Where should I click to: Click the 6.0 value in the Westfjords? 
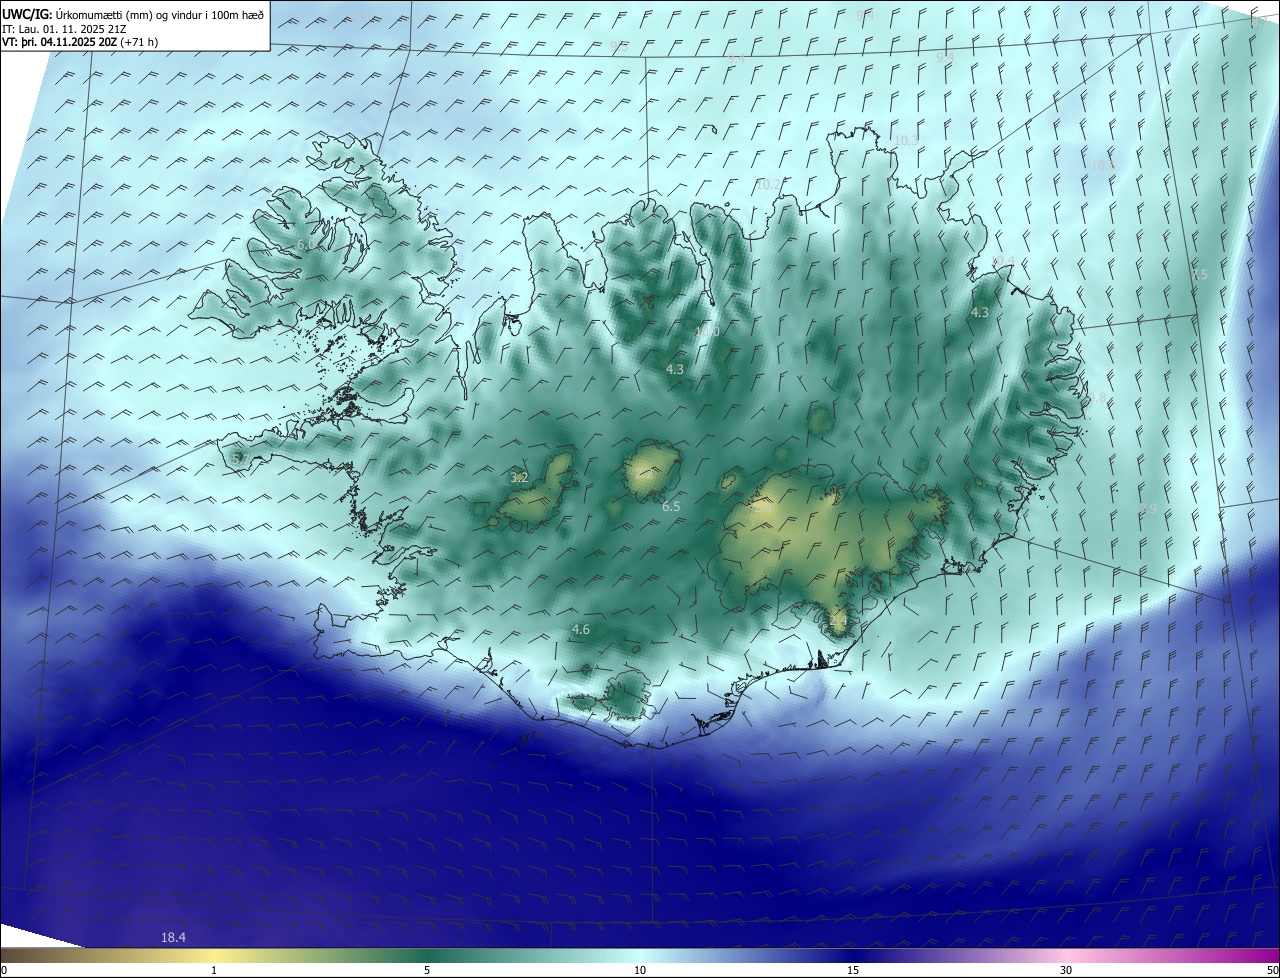click(x=305, y=244)
